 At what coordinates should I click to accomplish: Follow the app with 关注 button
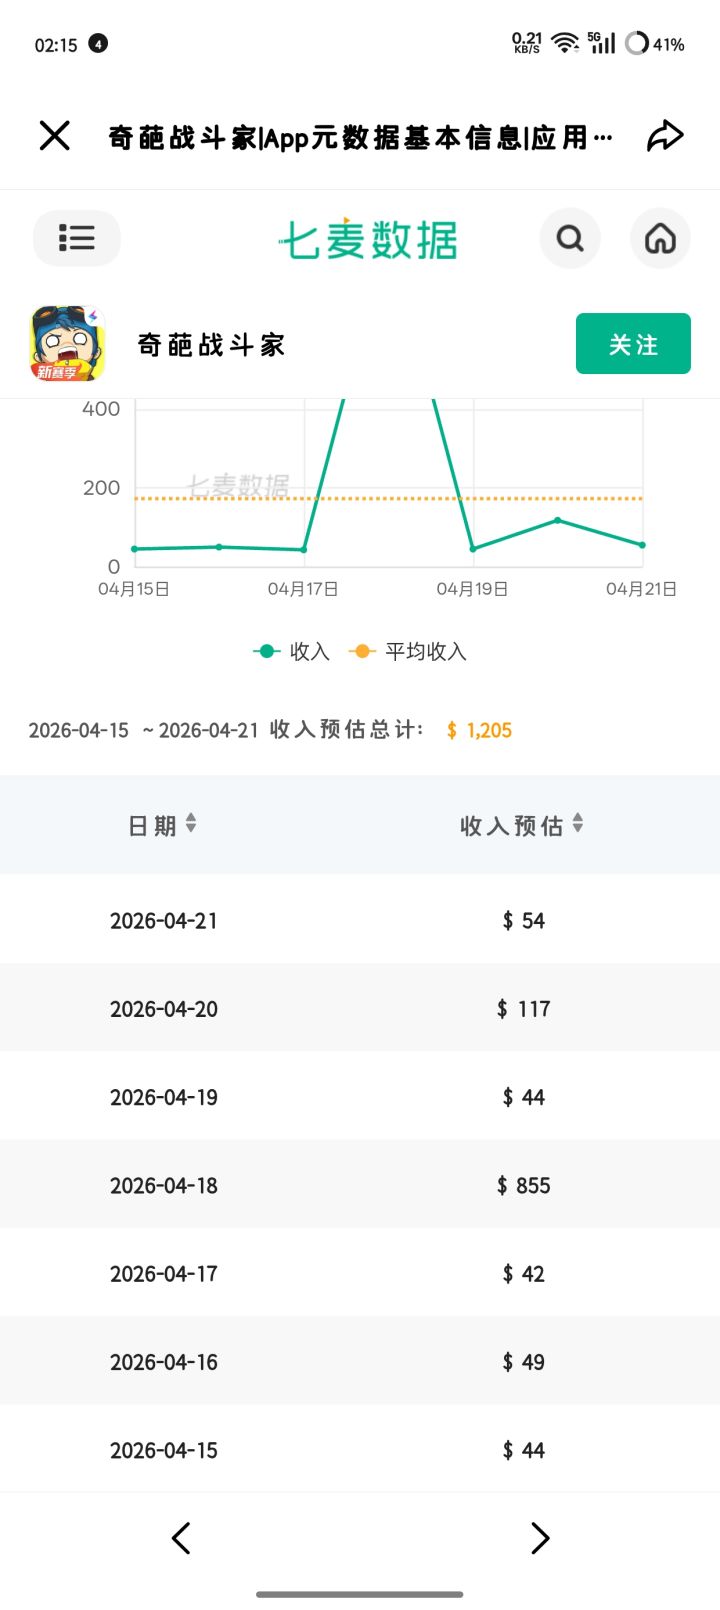point(633,344)
